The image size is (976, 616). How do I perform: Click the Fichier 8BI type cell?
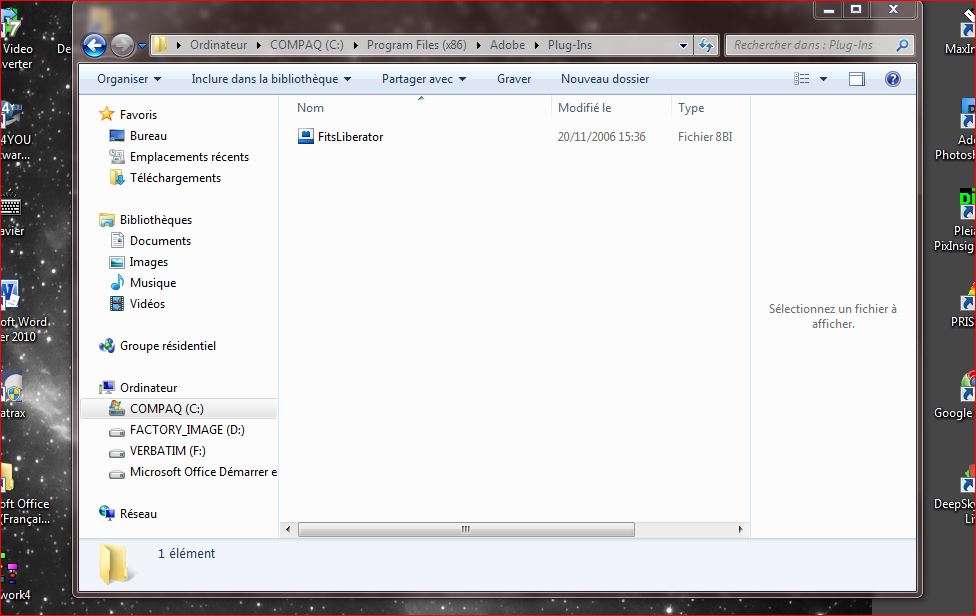(705, 137)
